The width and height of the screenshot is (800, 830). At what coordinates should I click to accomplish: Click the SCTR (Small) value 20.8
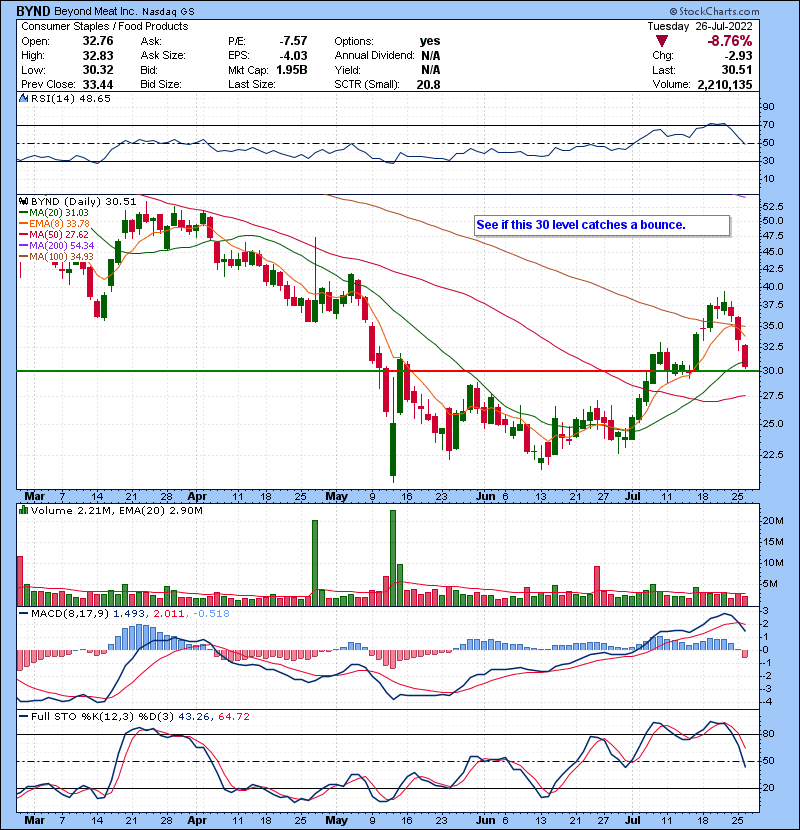(x=428, y=85)
